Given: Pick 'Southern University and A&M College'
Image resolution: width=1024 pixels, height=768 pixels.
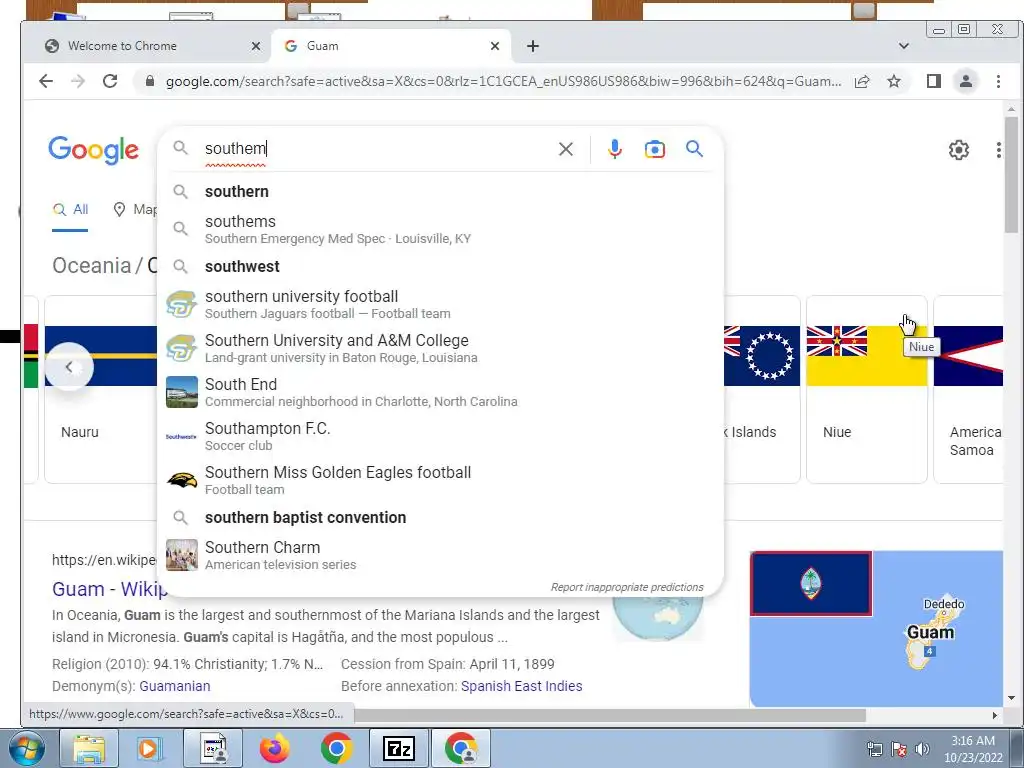Looking at the screenshot, I should coord(441,348).
